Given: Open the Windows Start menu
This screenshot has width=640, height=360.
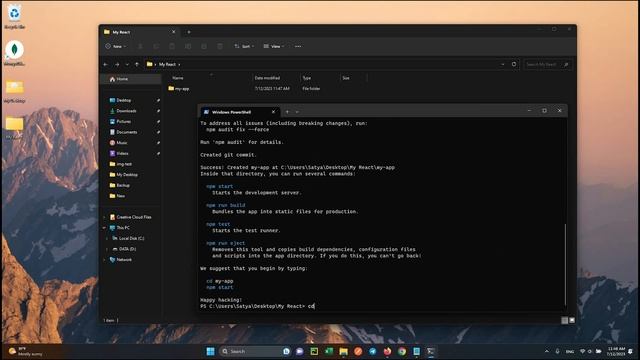Looking at the screenshot, I should click(x=211, y=351).
